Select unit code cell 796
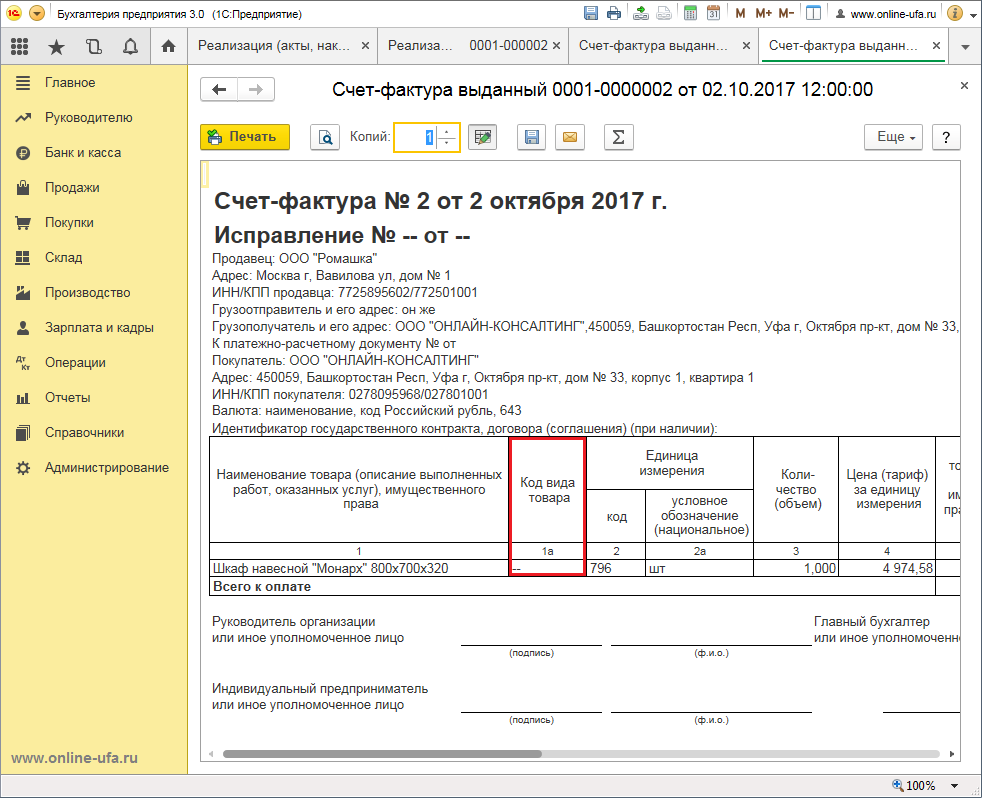Viewport: 982px width, 798px height. click(x=616, y=568)
